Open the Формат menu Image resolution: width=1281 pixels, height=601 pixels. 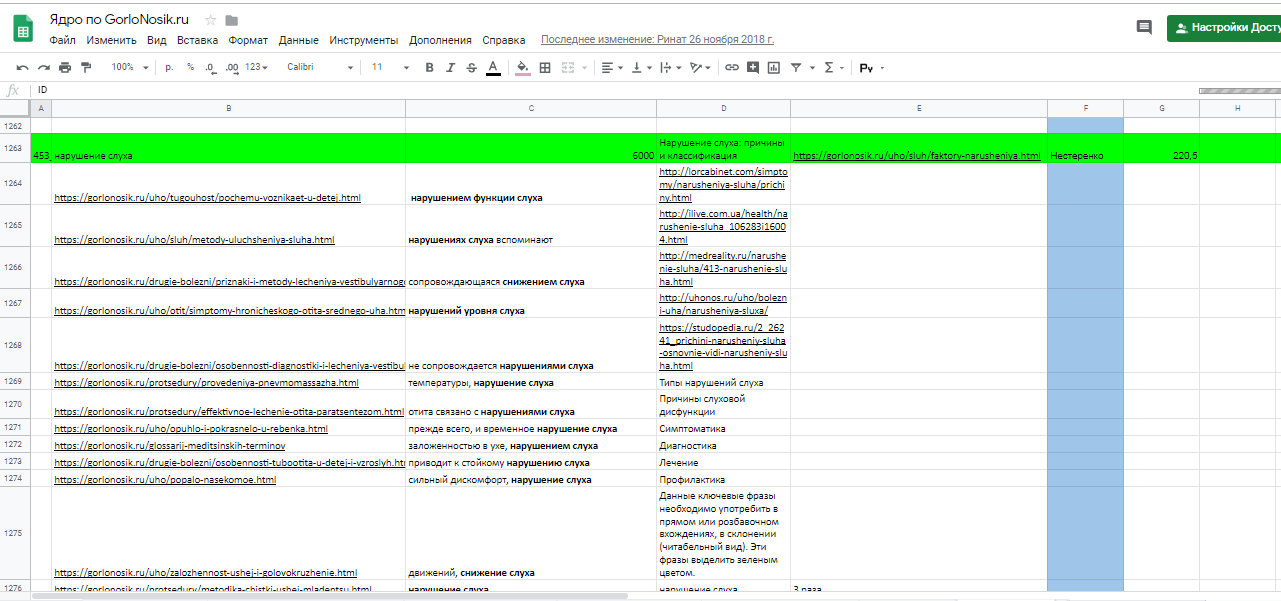tap(247, 40)
